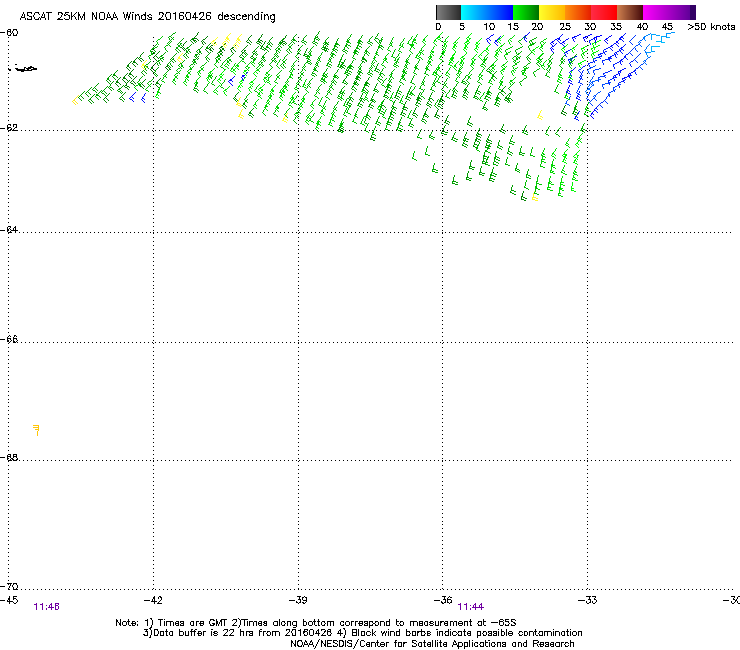
Task: Click the latitude label "-62"
Action: click(9, 128)
